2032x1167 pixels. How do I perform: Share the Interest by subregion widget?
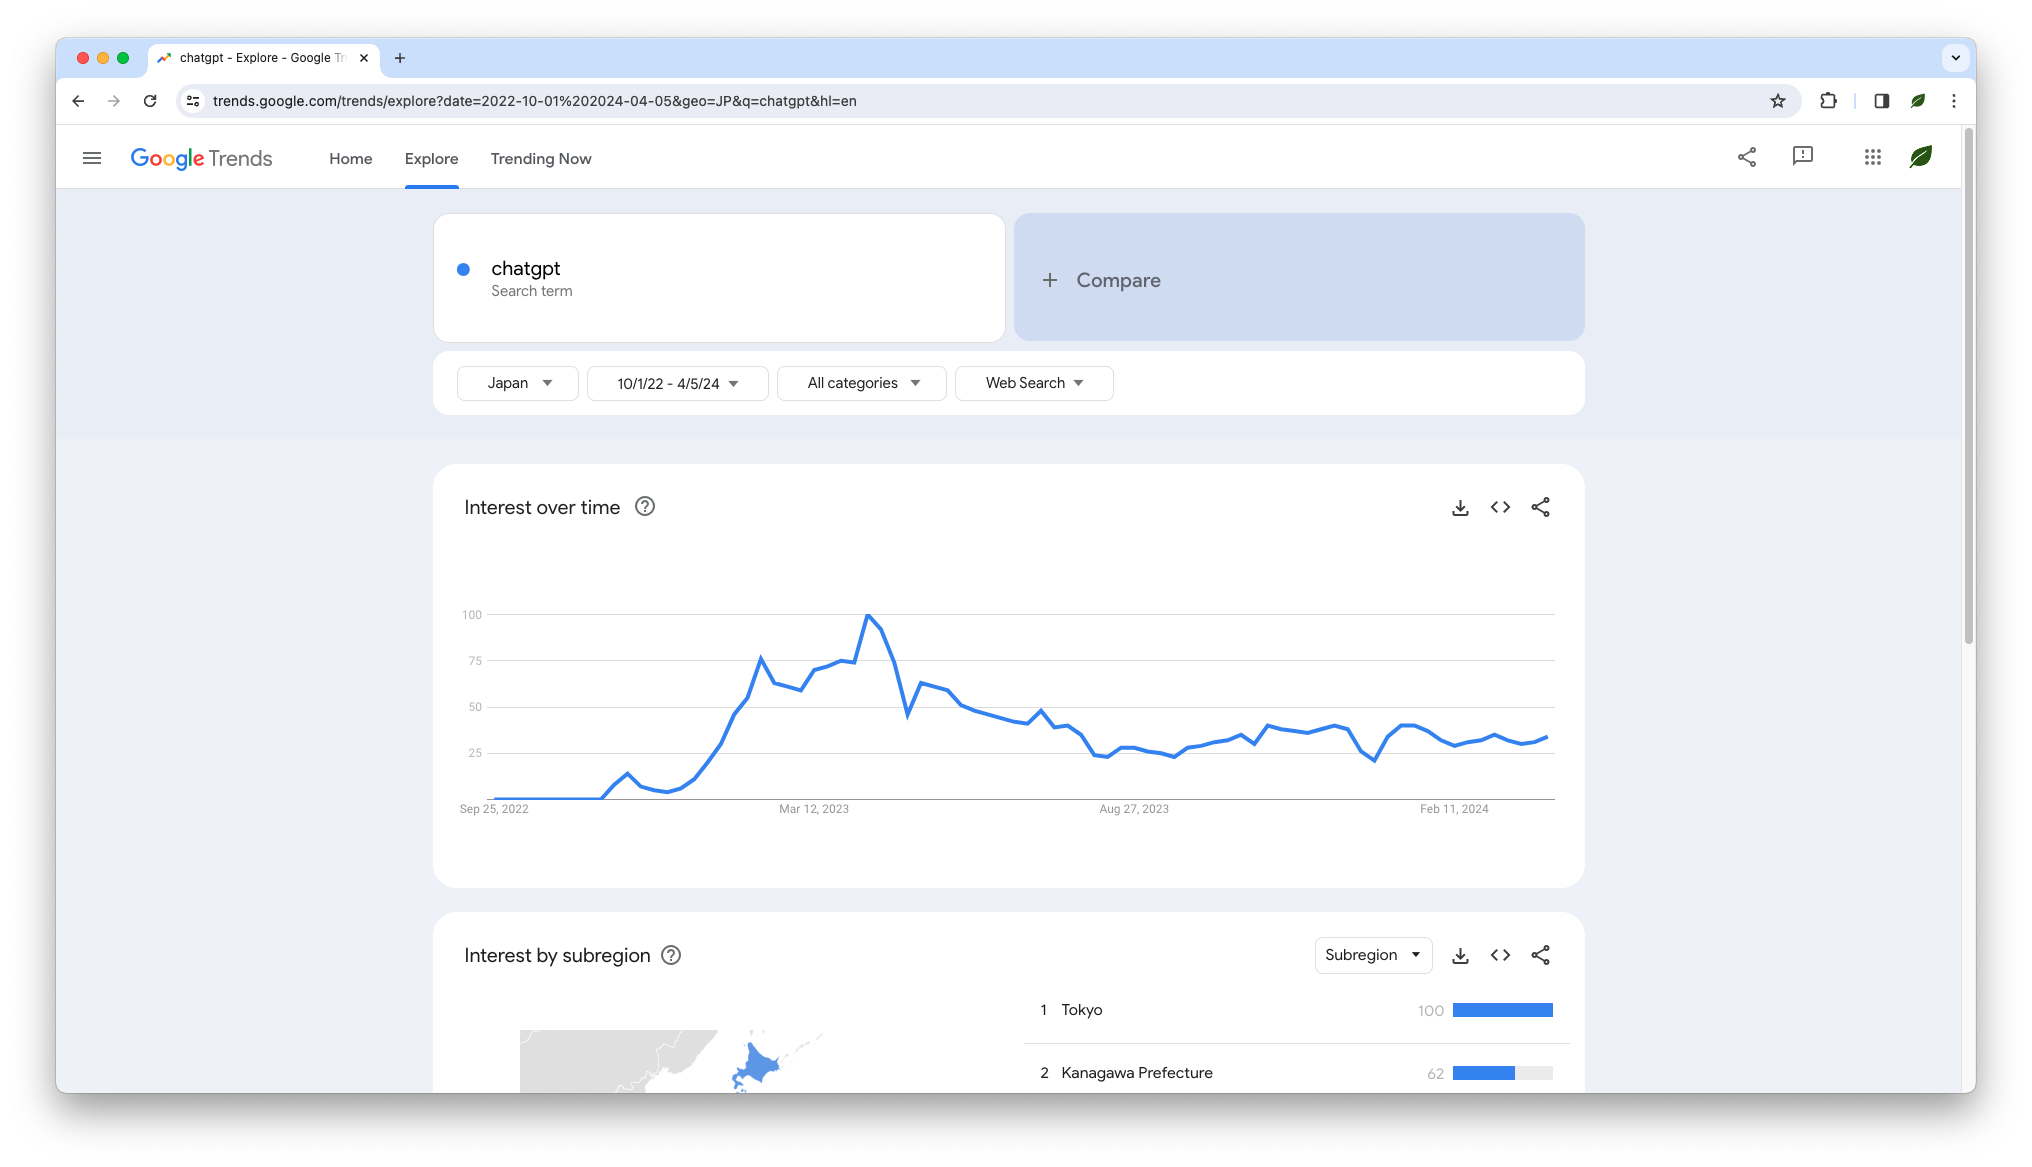tap(1540, 956)
